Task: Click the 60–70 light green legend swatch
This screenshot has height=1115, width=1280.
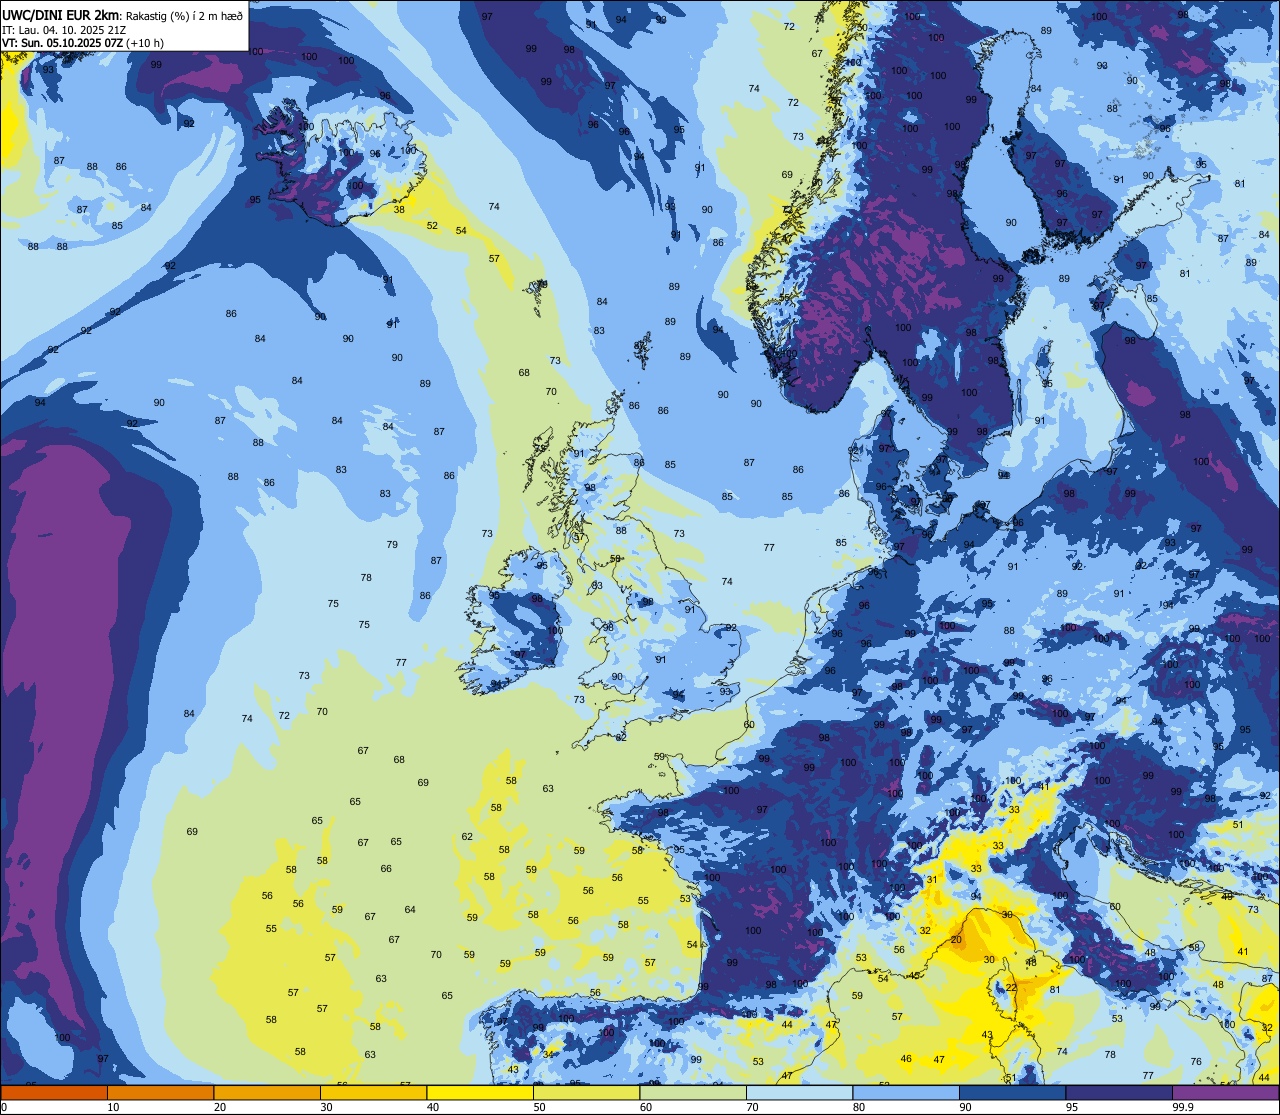Action: pyautogui.click(x=693, y=1092)
